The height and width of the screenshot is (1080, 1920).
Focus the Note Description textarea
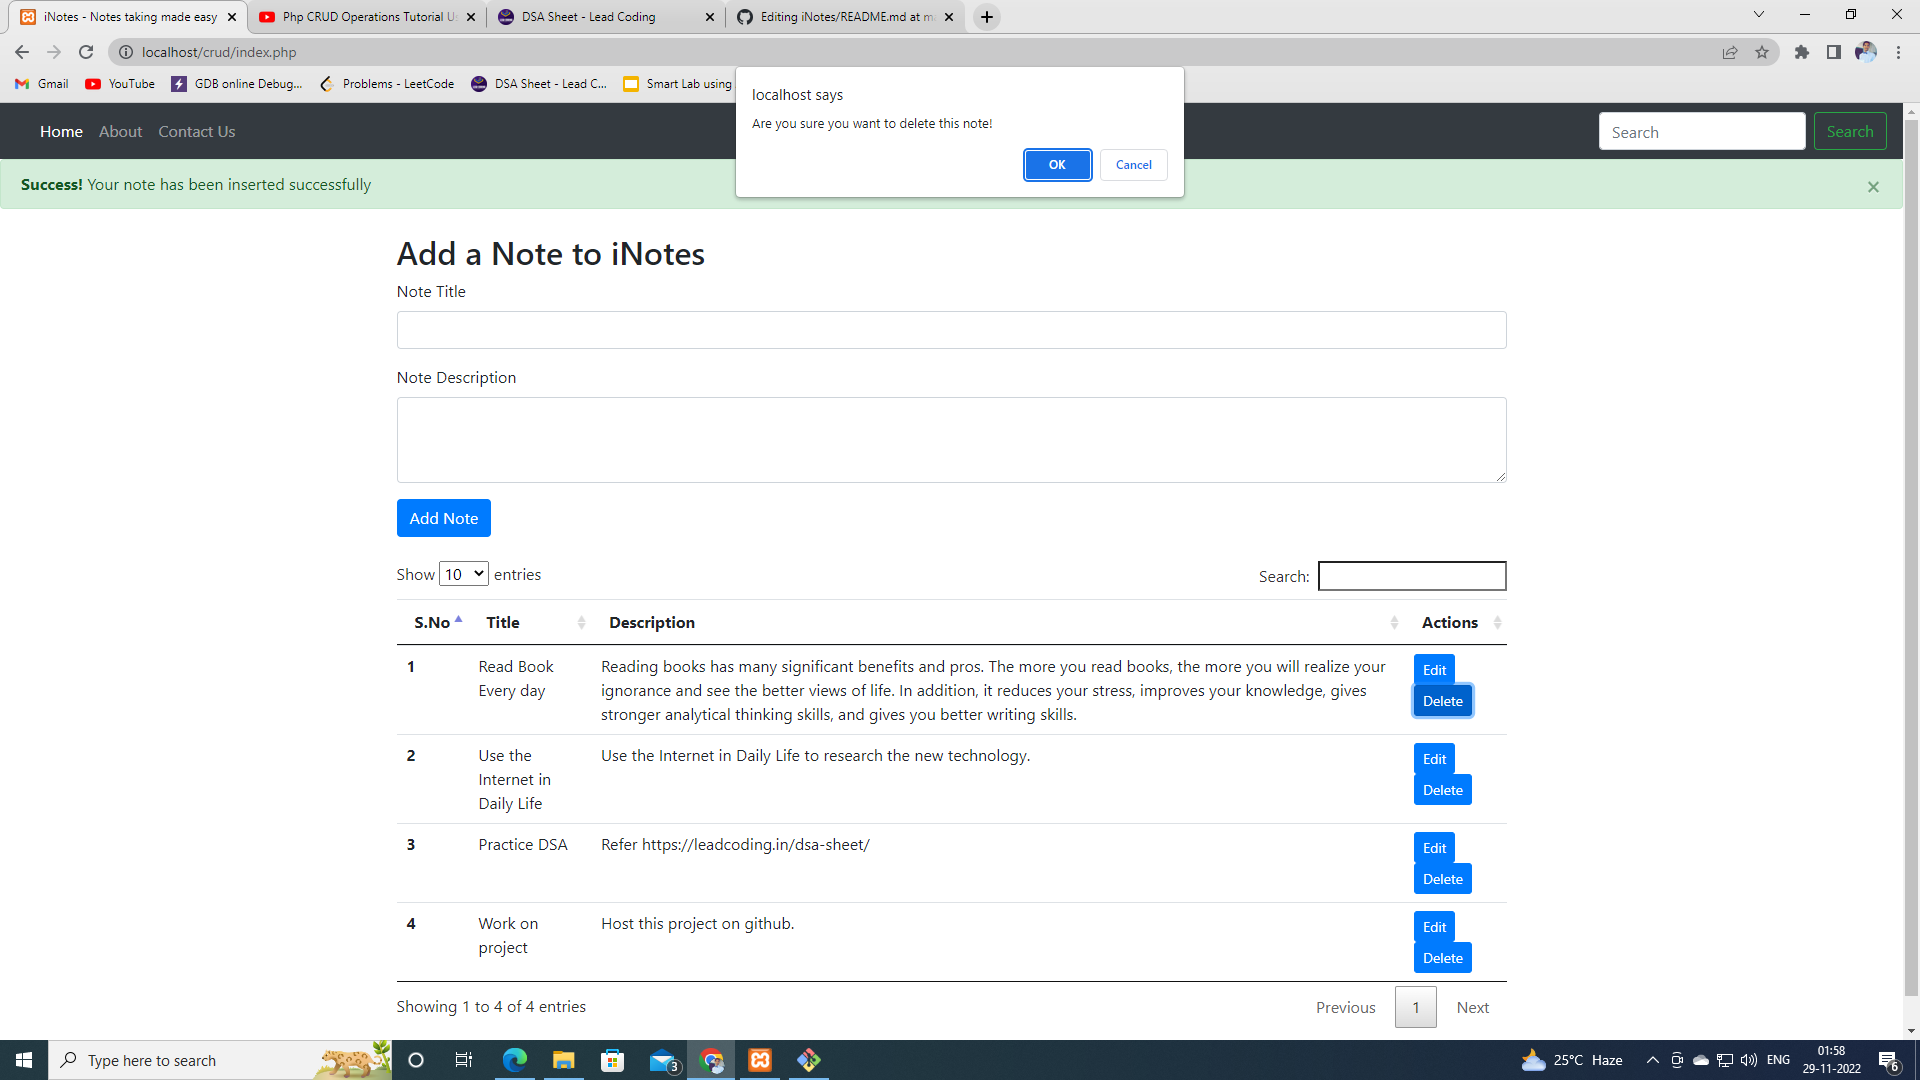[x=951, y=440]
